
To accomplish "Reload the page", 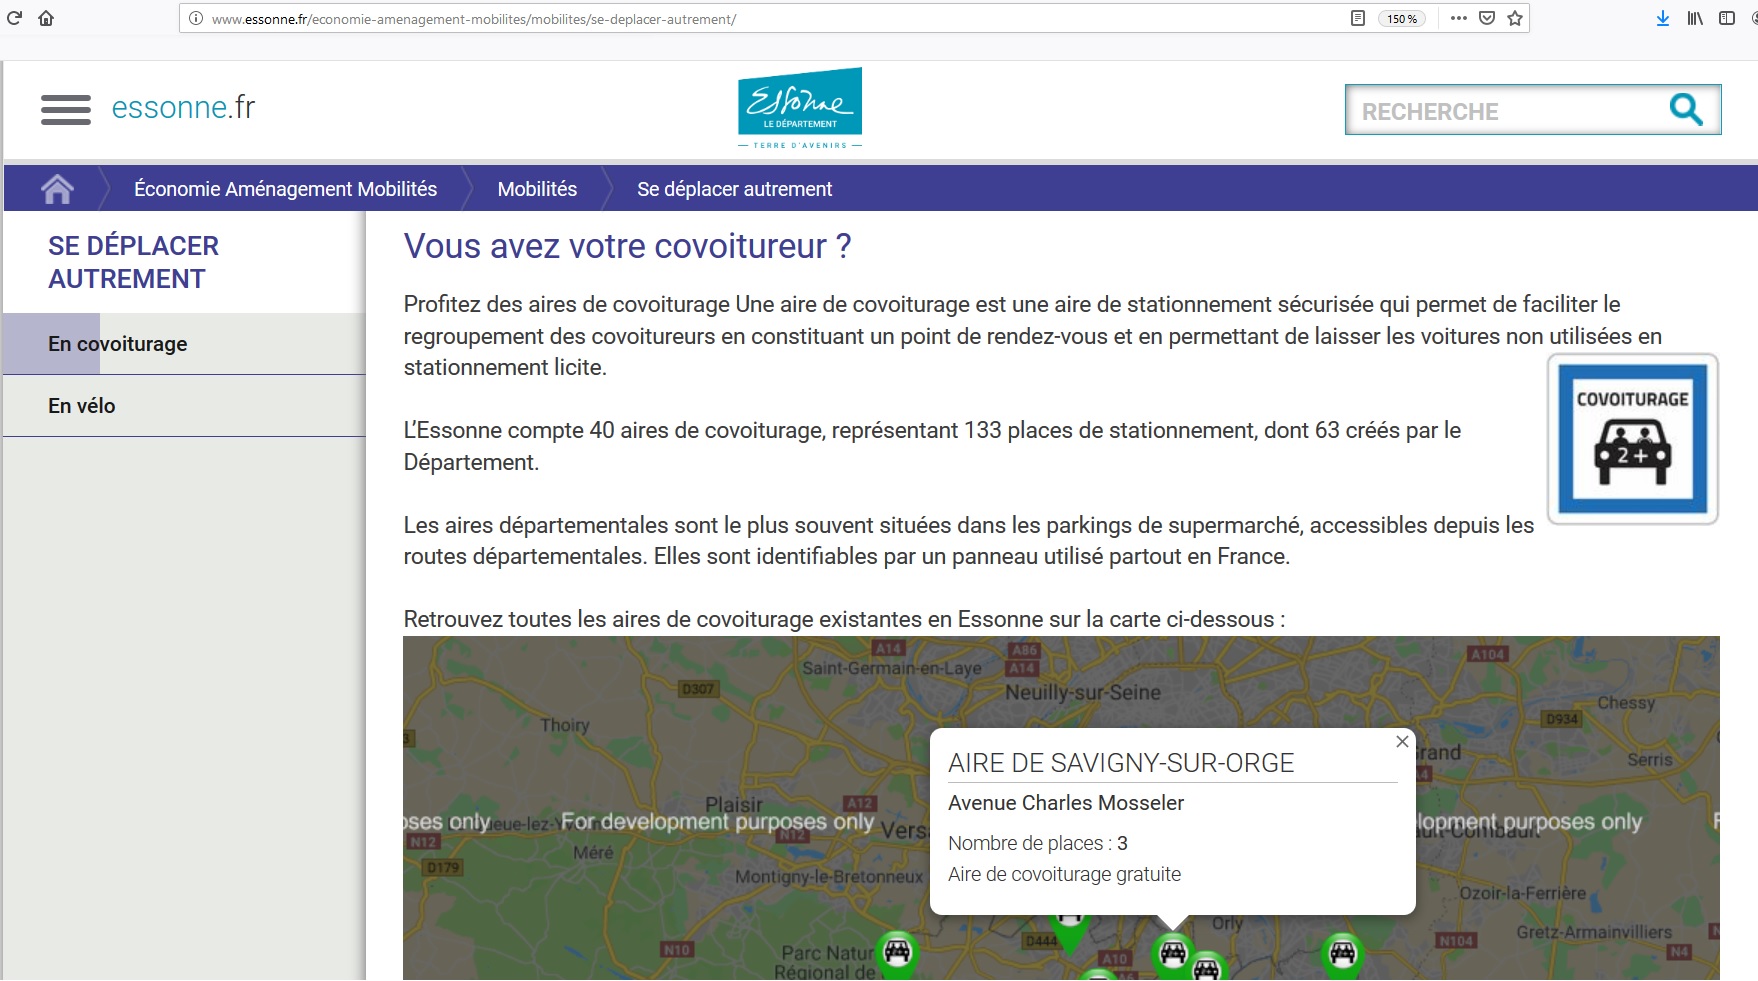I will 15,18.
